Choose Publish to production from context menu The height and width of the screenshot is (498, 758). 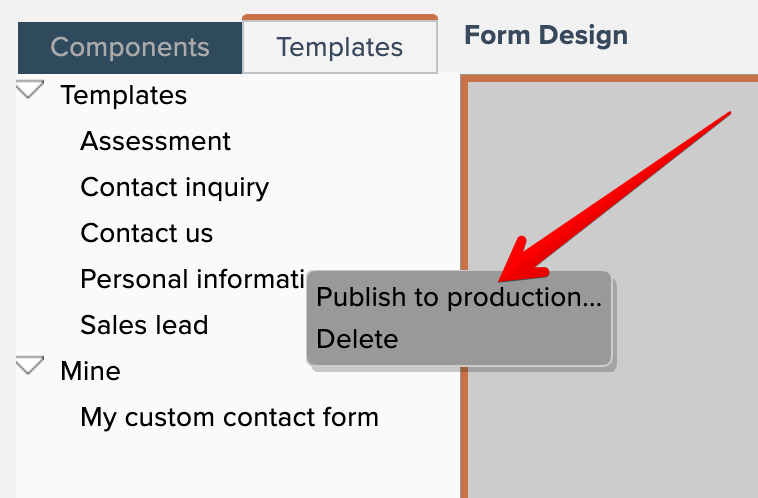[458, 297]
